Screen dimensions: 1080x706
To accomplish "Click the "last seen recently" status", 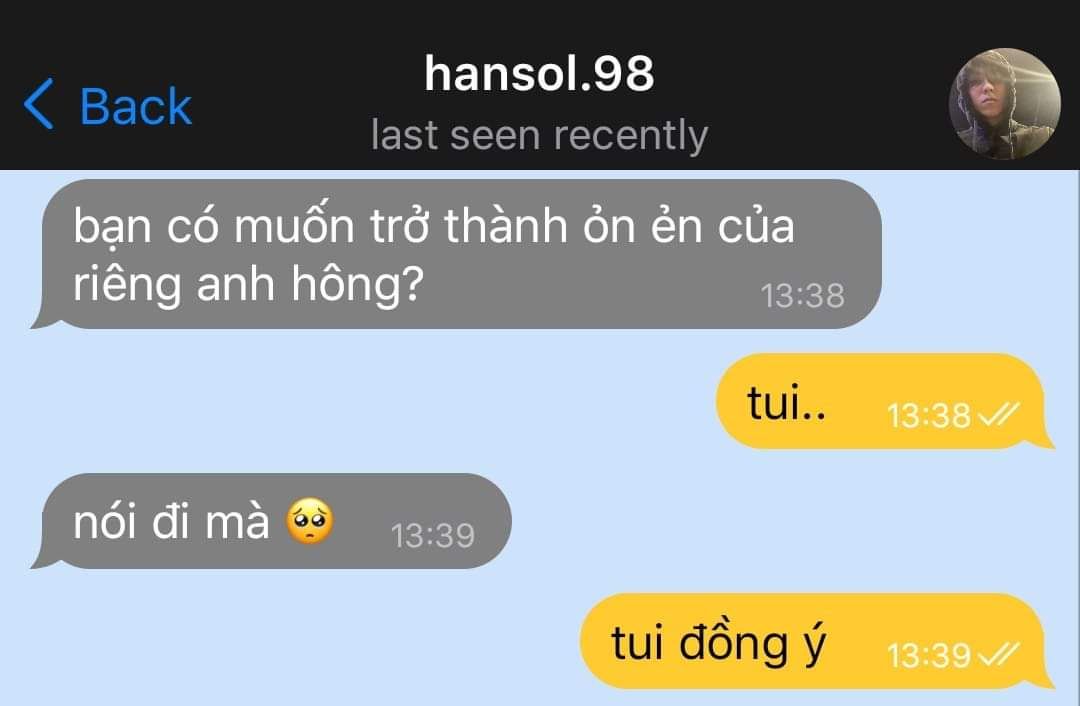I will point(539,136).
